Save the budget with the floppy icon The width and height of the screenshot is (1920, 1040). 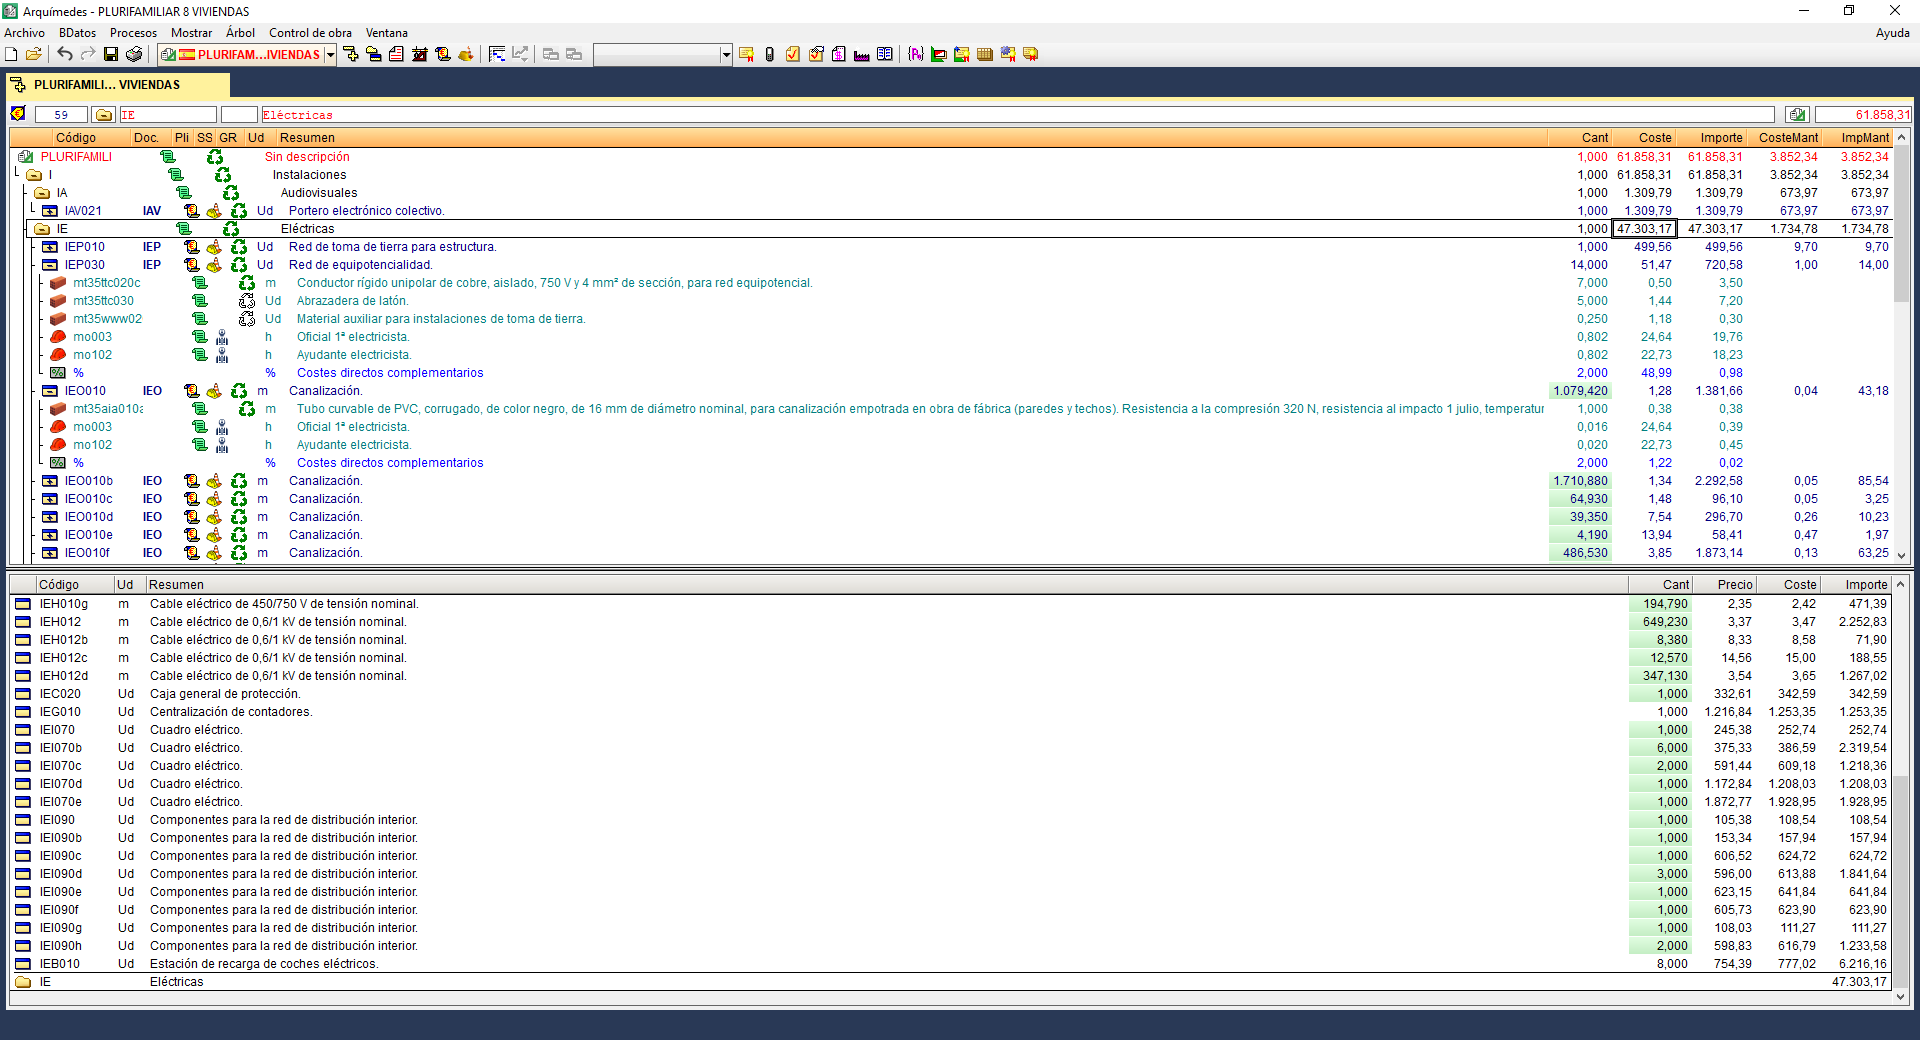pos(111,54)
